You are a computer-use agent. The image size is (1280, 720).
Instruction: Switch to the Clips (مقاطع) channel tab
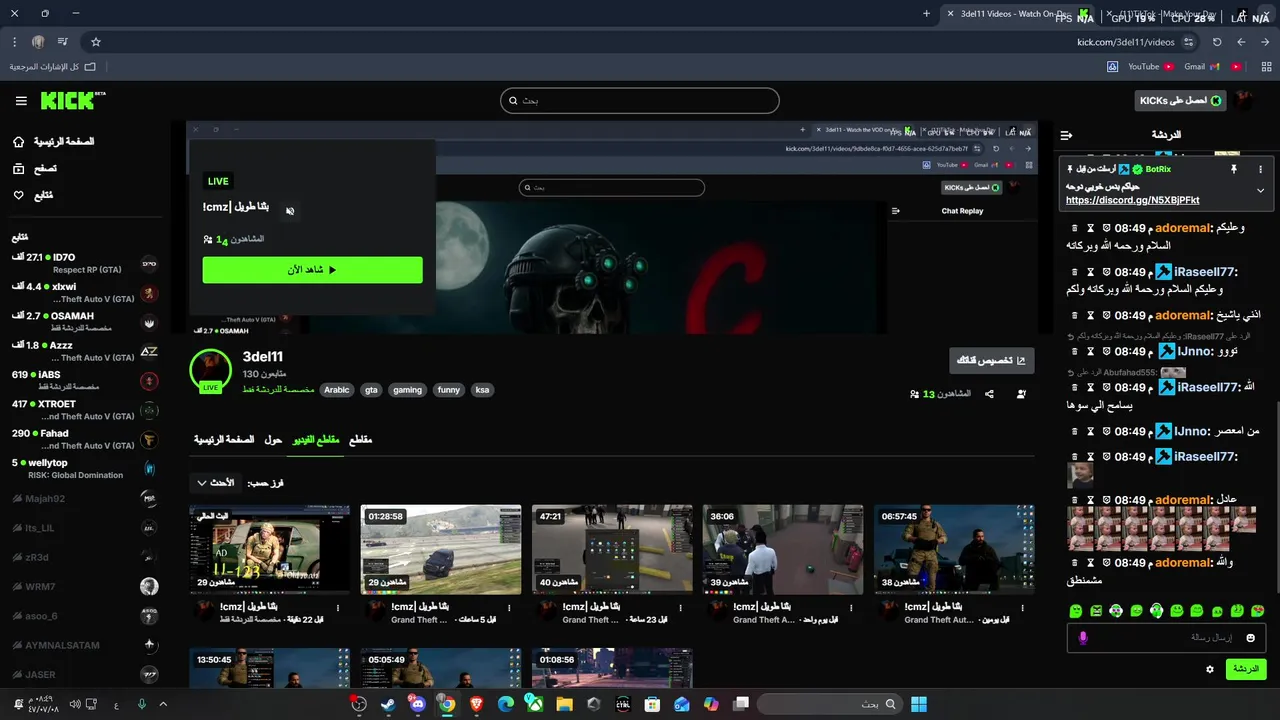point(360,439)
